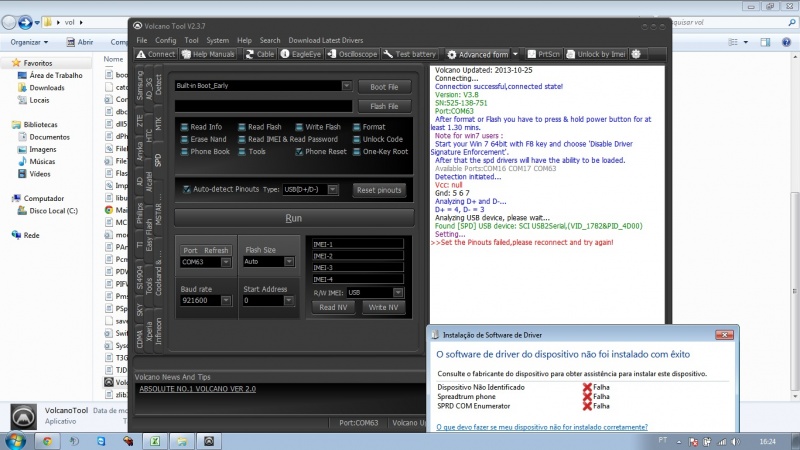800x450 pixels.
Task: Expand the Advanced form dropdown arrow
Action: click(515, 54)
